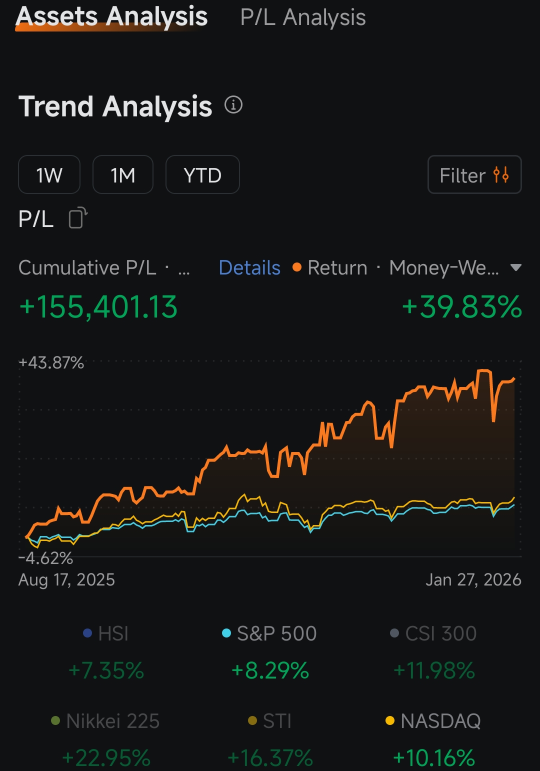Choose the 1M time range
This screenshot has height=771, width=540.
coord(123,175)
